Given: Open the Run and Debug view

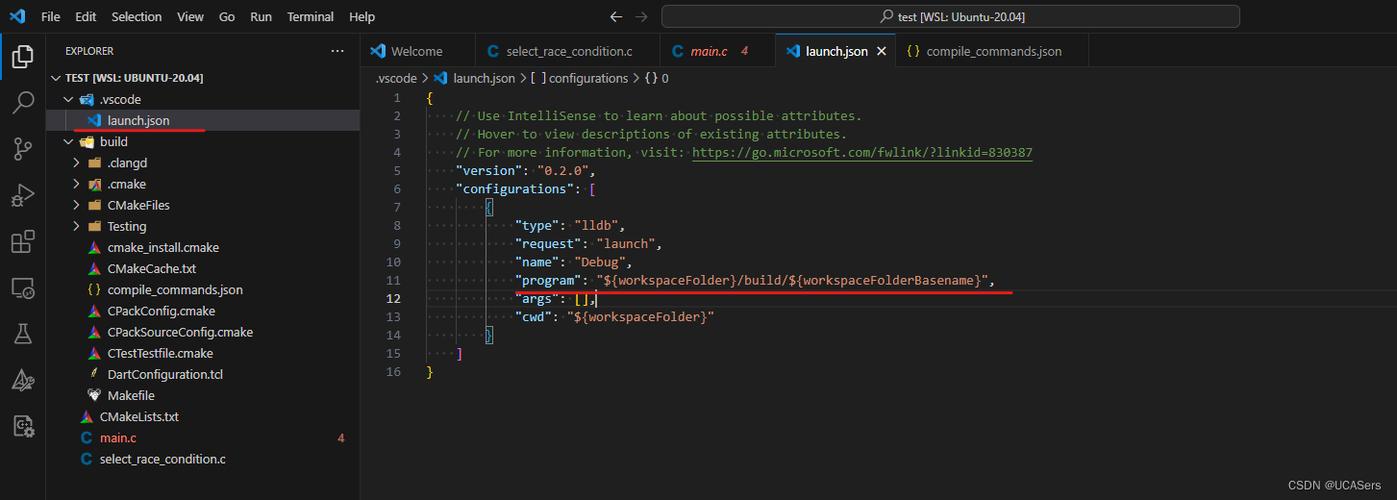Looking at the screenshot, I should [22, 195].
